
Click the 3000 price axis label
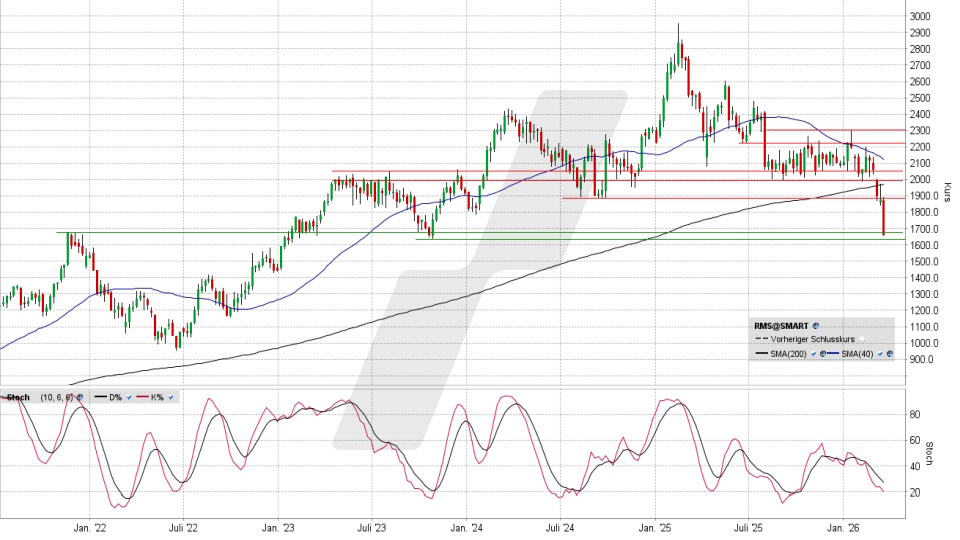click(x=922, y=17)
